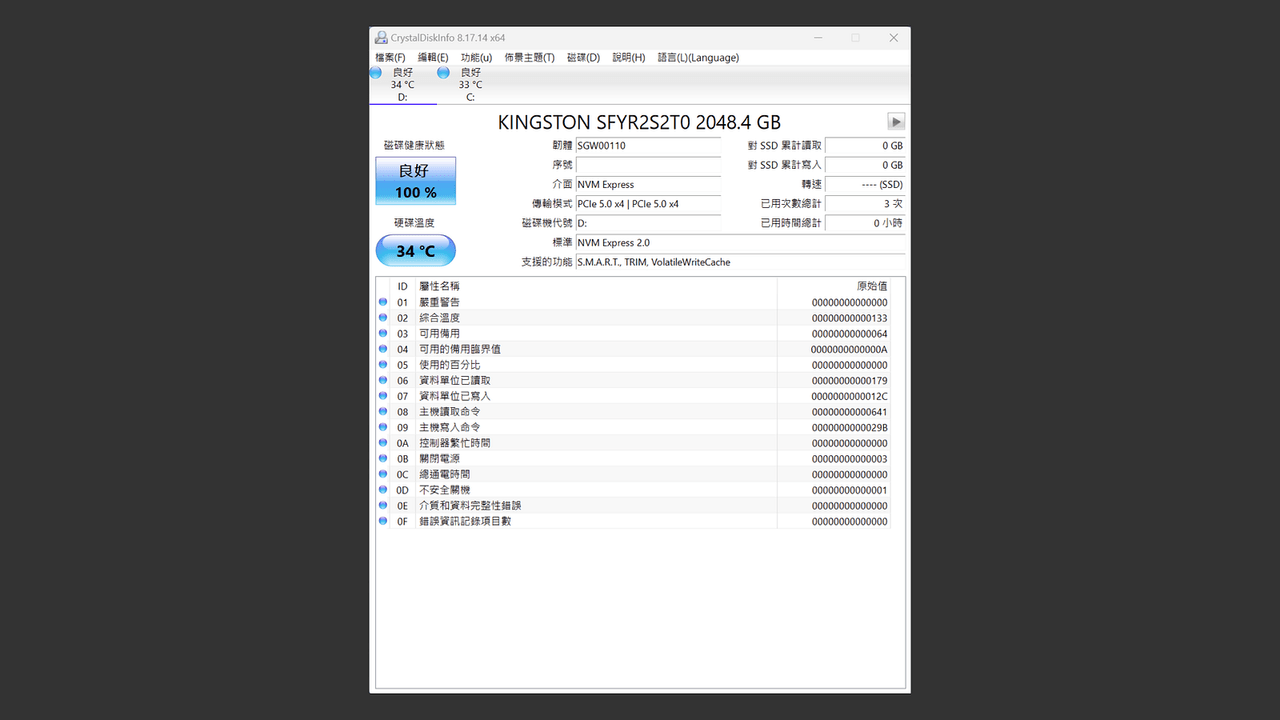Select the 05 使用的百分比 attribute row
The image size is (1280, 720).
pos(640,365)
